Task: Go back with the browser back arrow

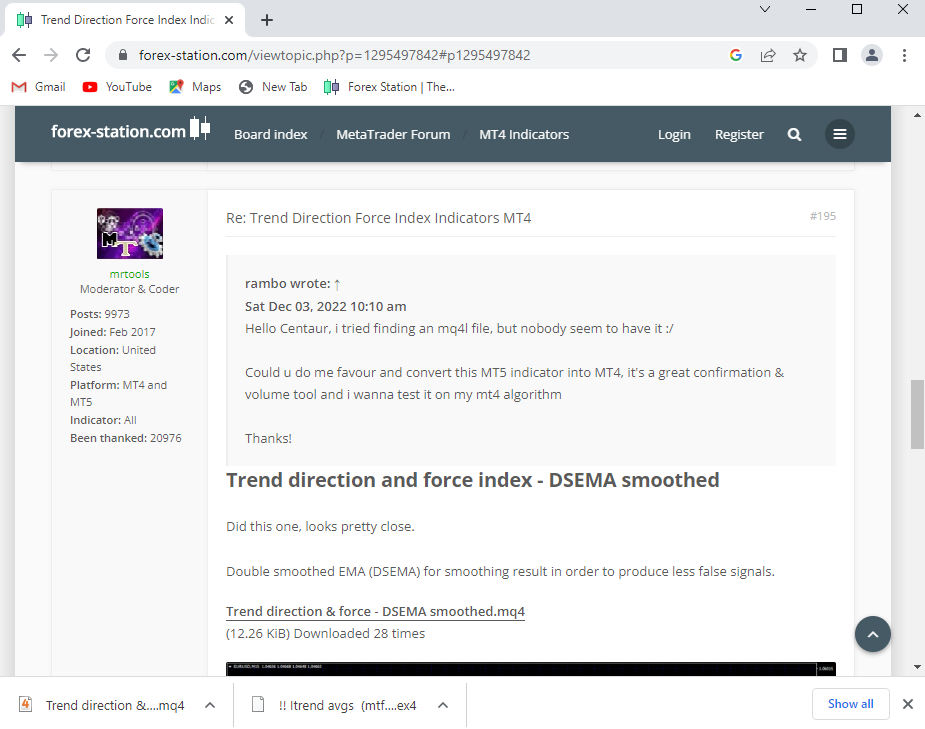Action: [19, 55]
